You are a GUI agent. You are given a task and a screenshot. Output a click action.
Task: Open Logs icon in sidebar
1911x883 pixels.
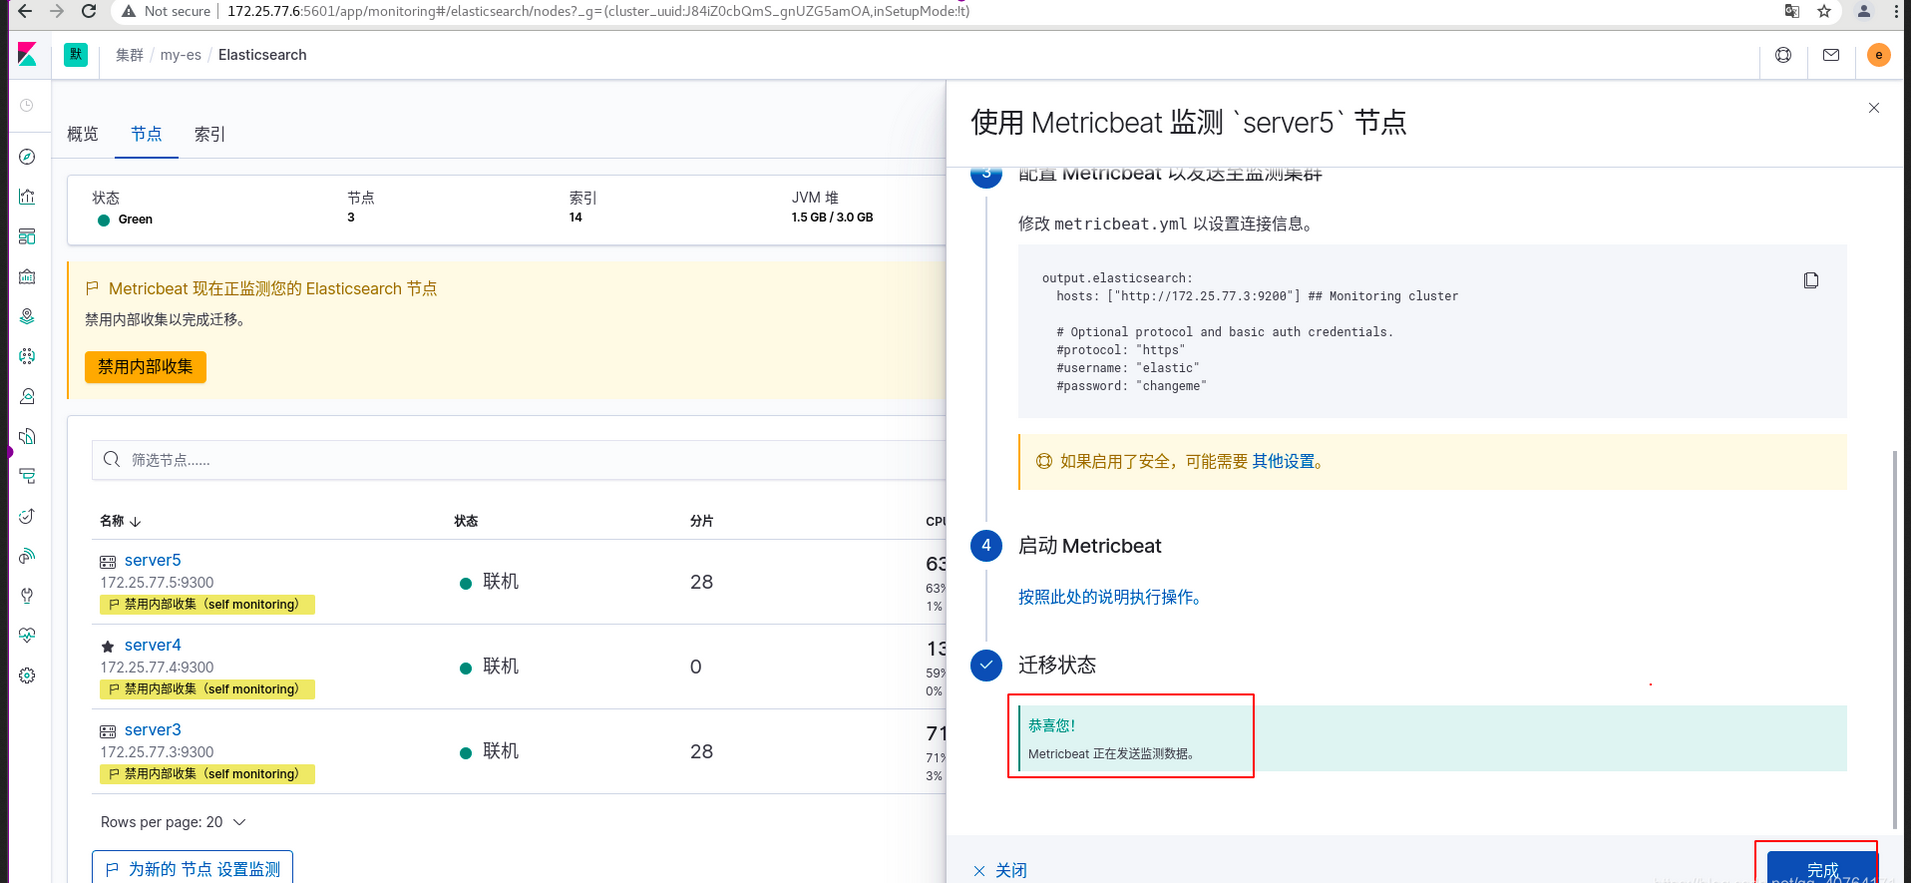click(27, 437)
